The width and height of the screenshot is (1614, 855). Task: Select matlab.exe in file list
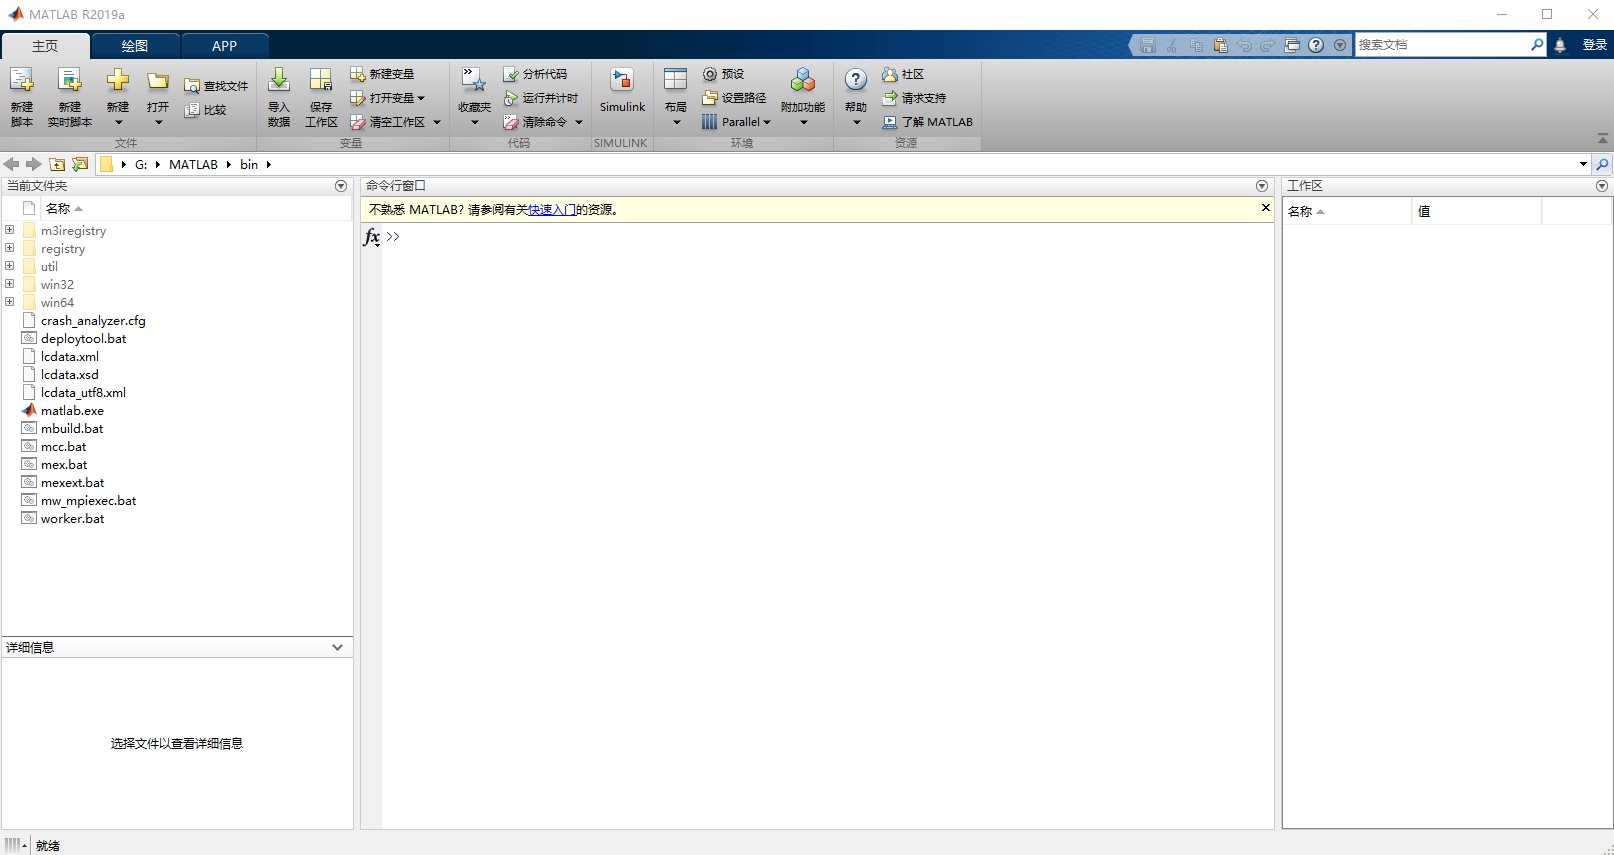coord(72,410)
